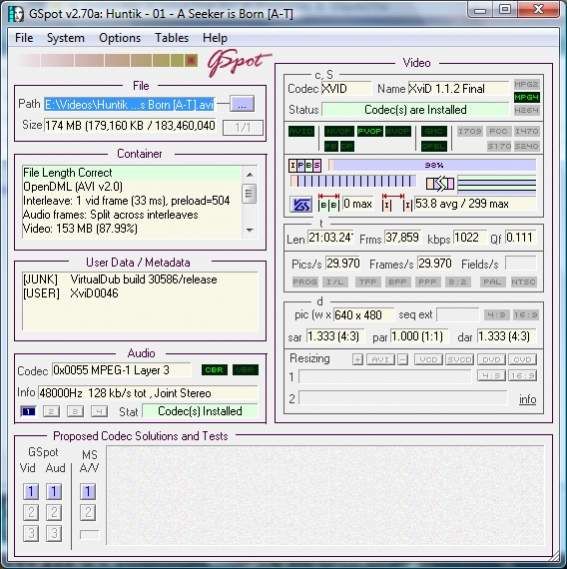567x569 pixels.
Task: Click the AVI button in Resizing
Action: pos(380,360)
